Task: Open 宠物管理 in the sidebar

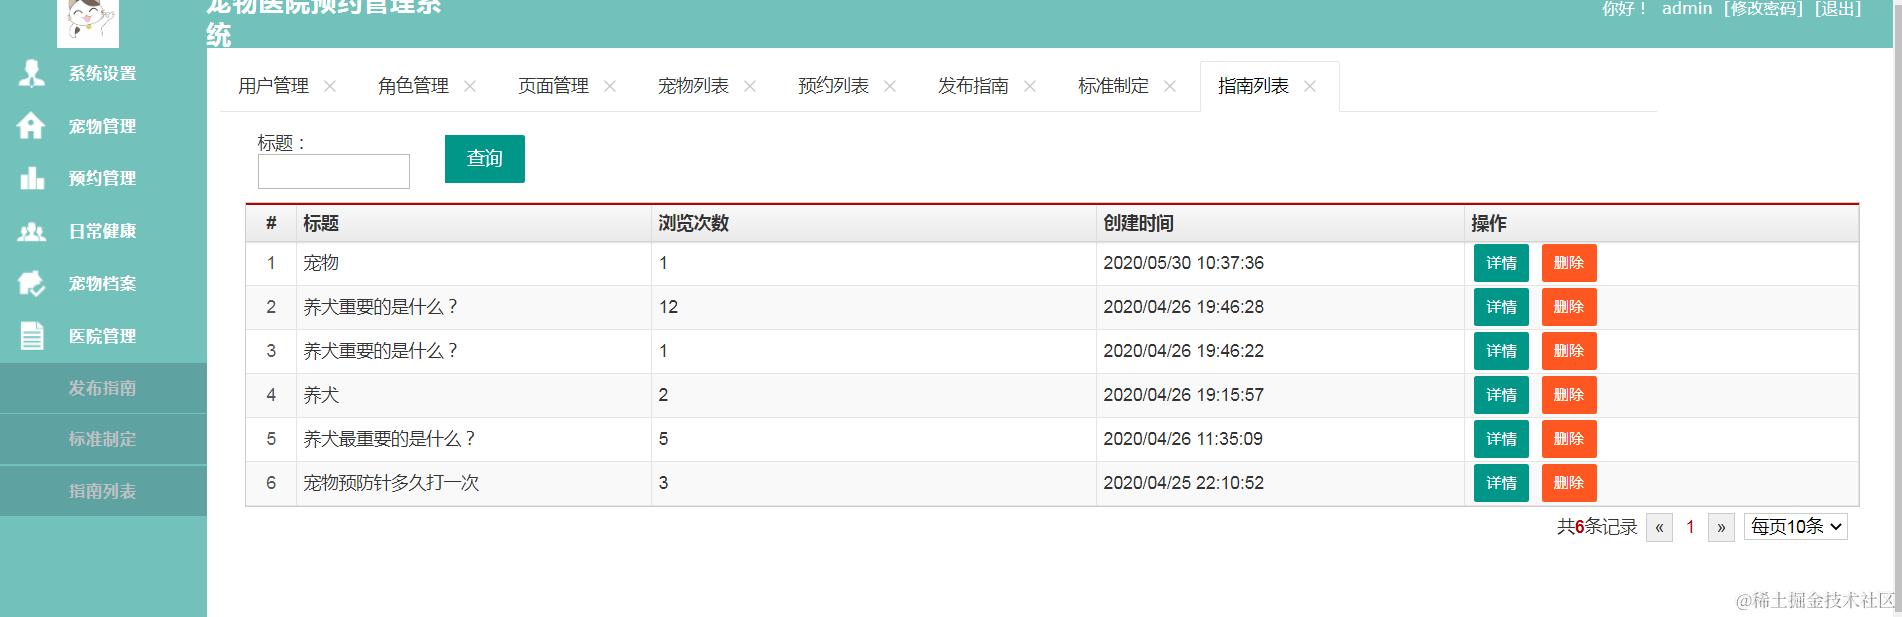Action: click(x=102, y=126)
